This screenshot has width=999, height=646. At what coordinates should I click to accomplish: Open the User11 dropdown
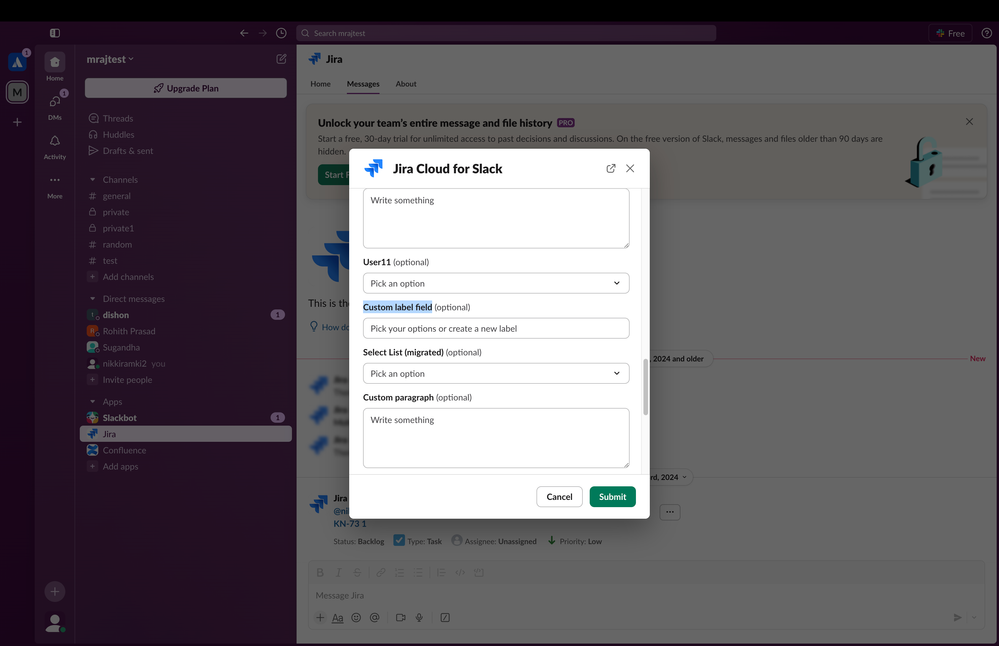pyautogui.click(x=496, y=284)
